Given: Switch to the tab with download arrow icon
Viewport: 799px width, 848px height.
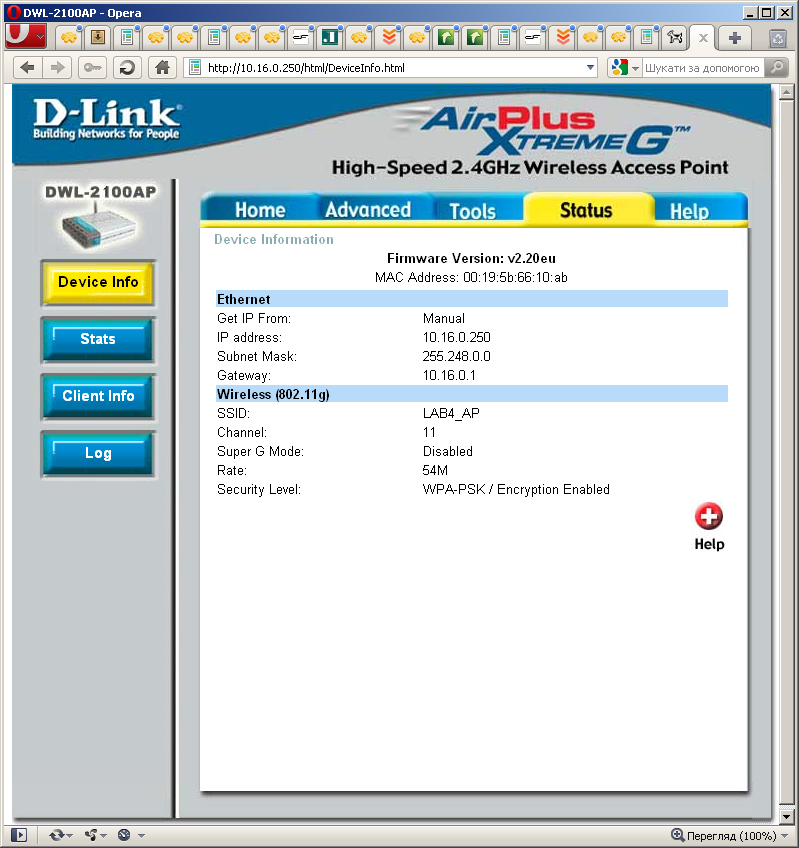Looking at the screenshot, I should click(97, 37).
